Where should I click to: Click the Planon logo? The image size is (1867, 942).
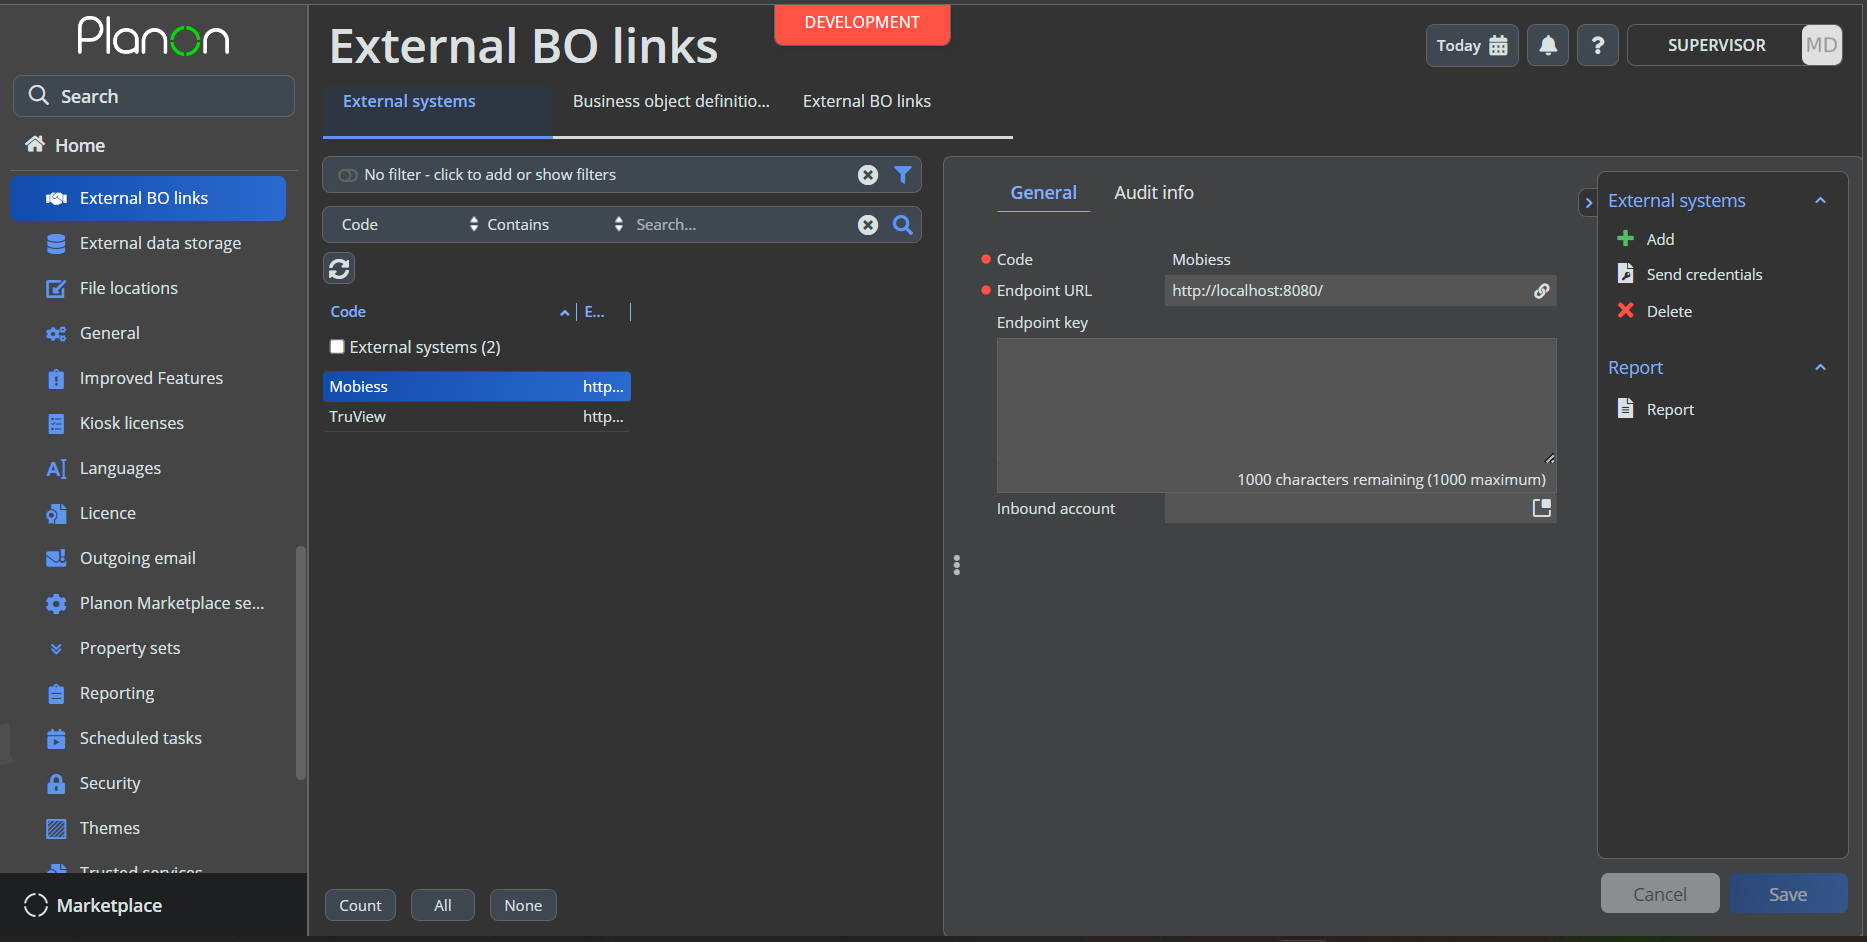153,37
